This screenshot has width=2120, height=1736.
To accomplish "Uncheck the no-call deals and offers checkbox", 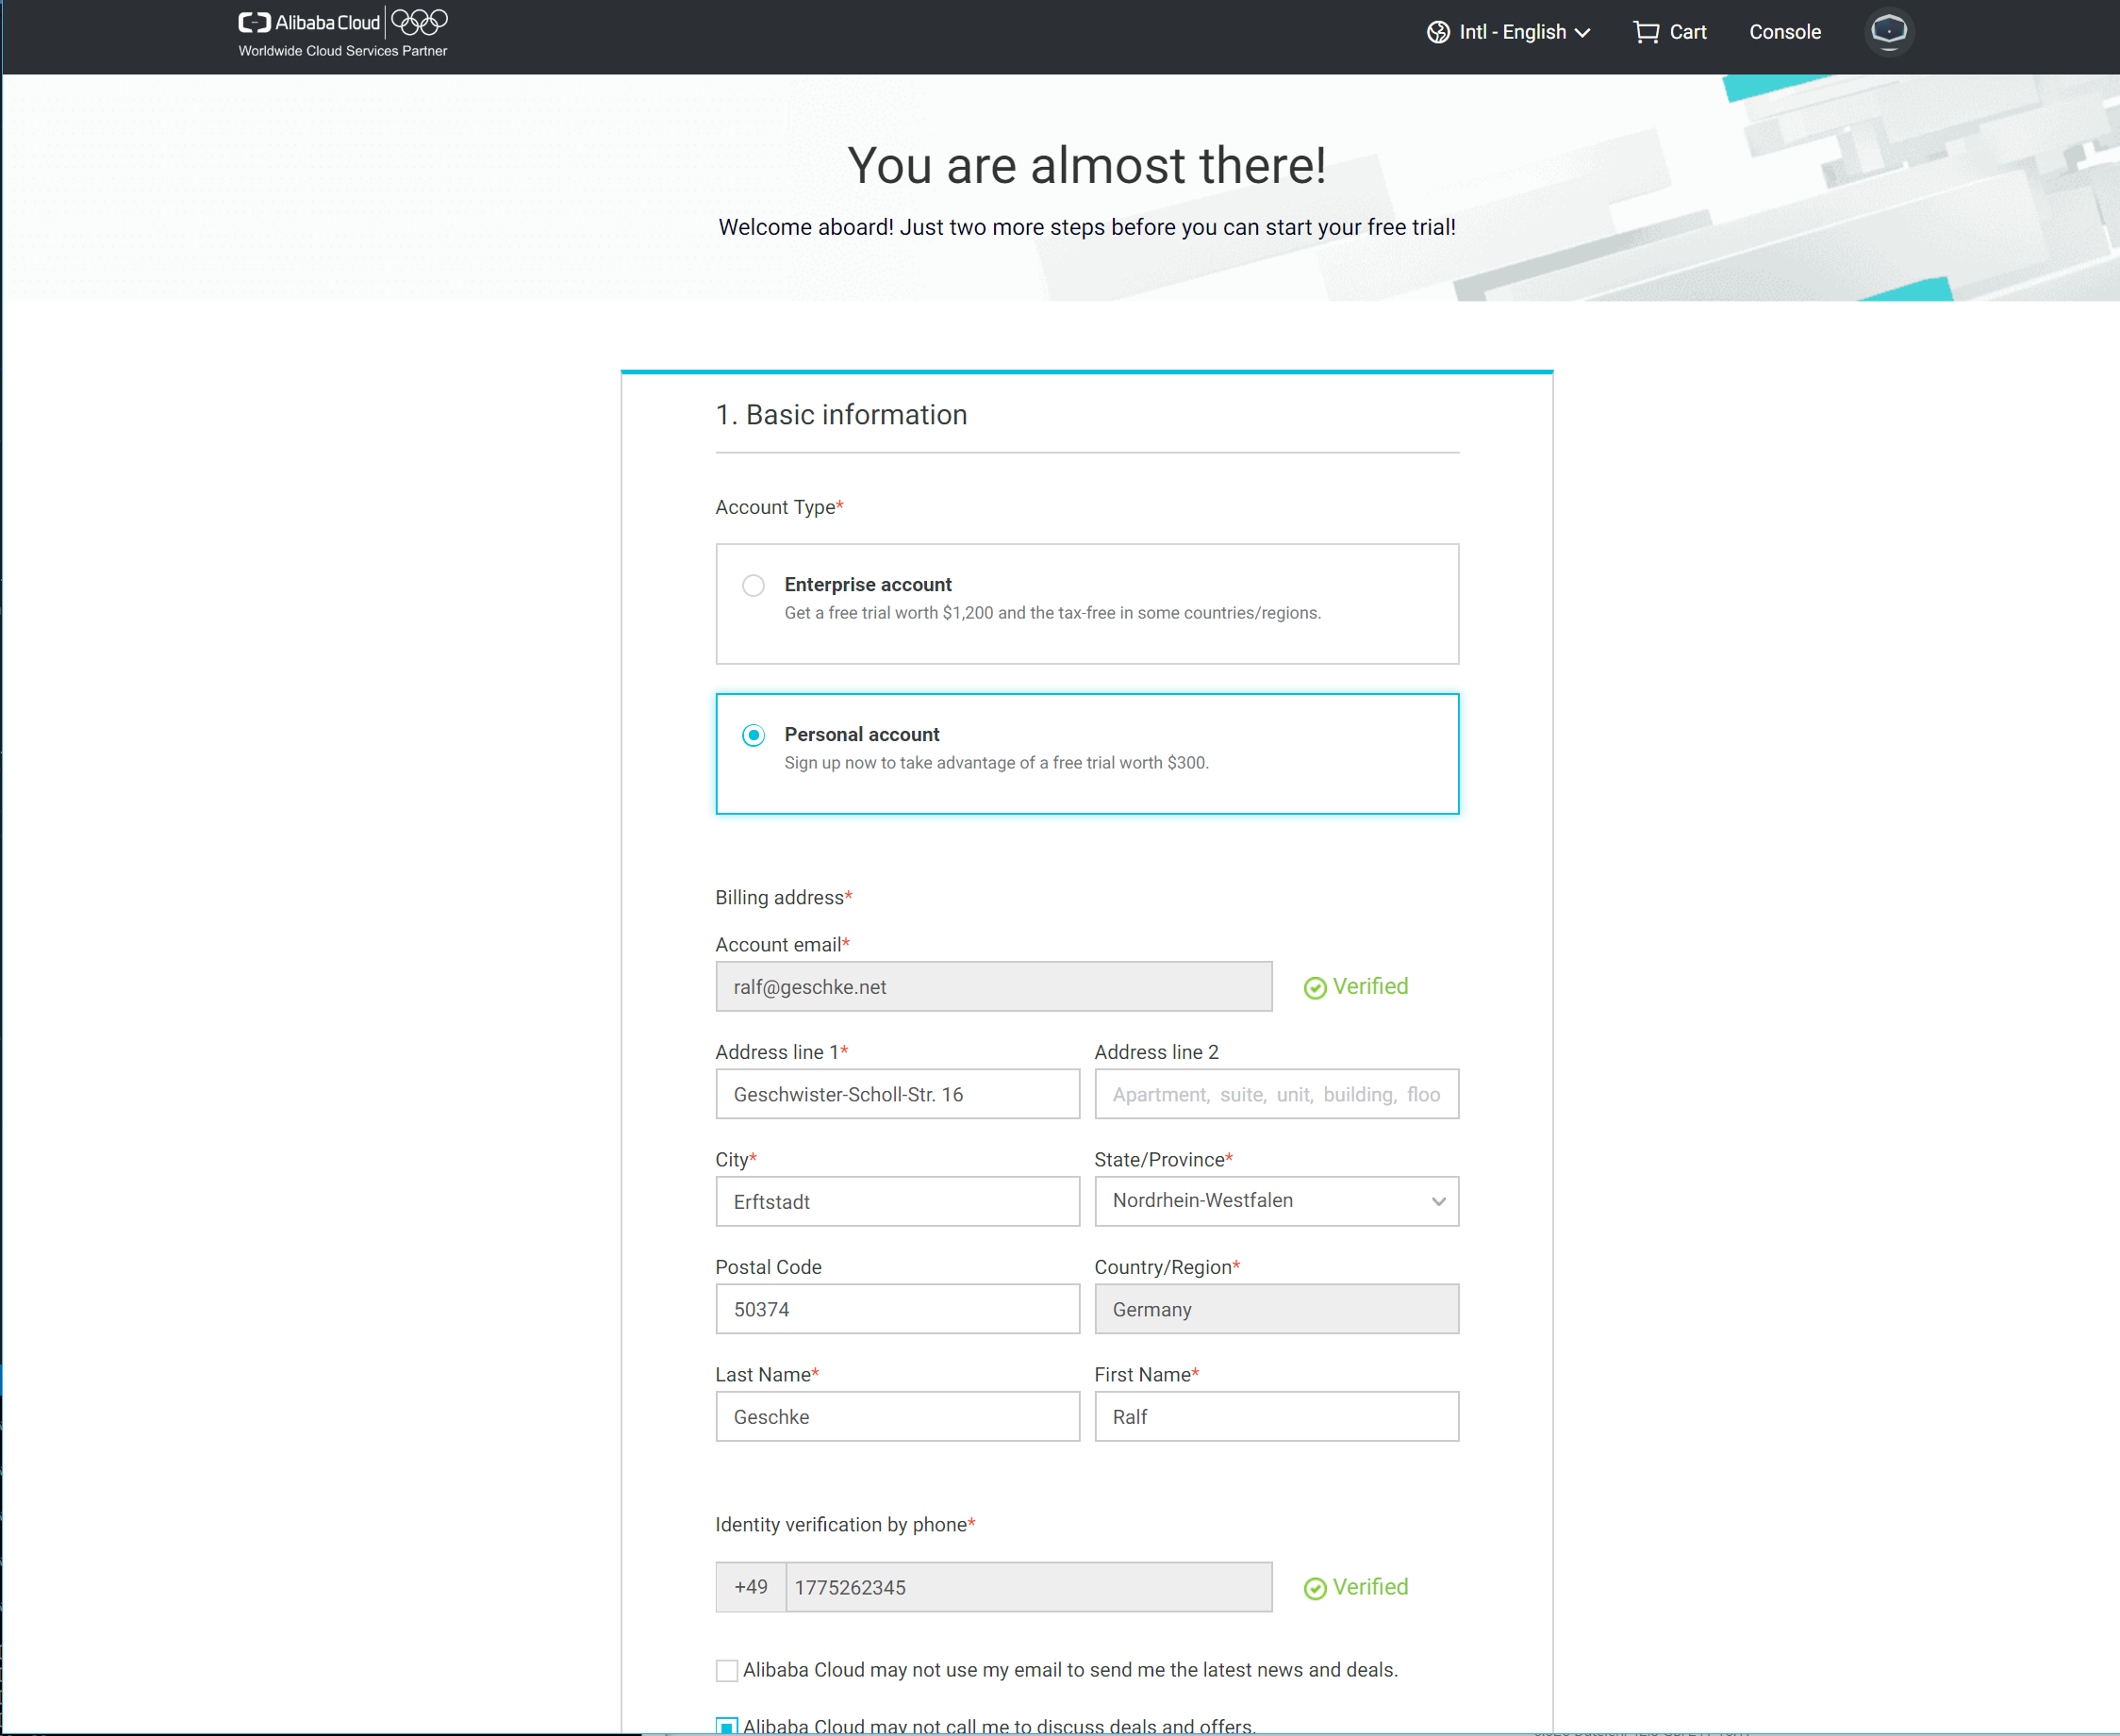I will click(727, 1726).
